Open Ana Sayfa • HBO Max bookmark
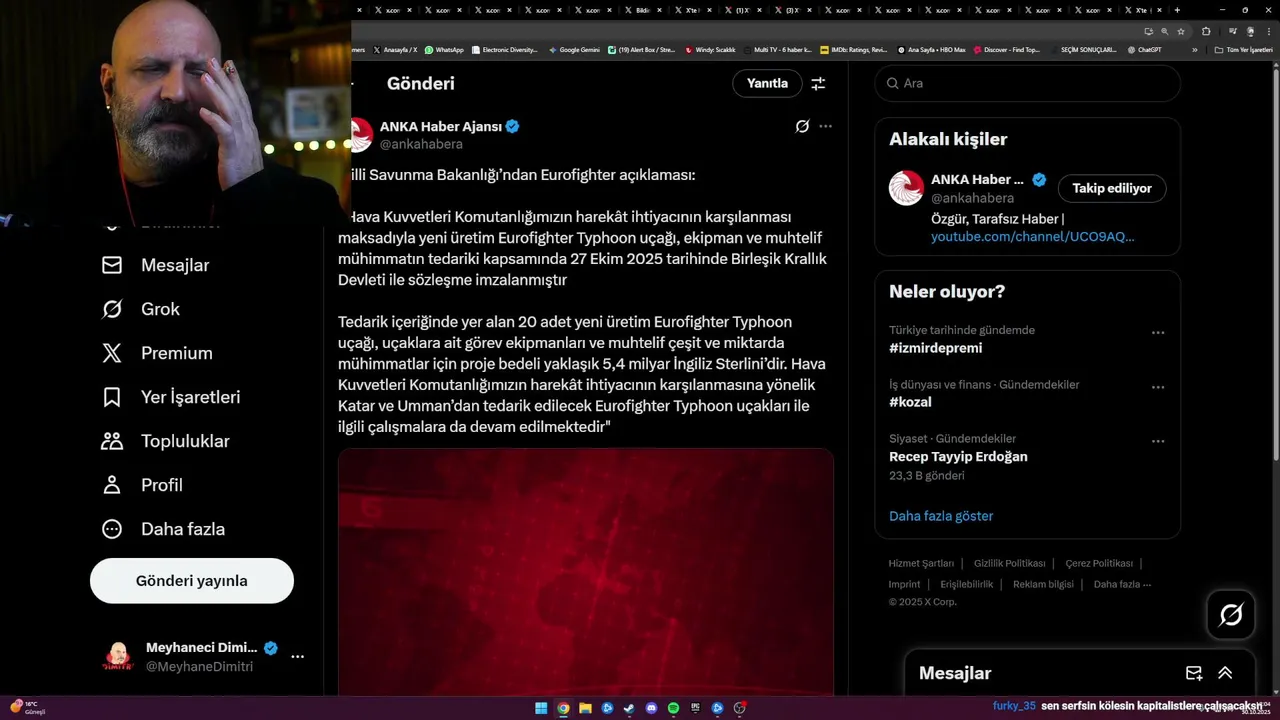The width and height of the screenshot is (1280, 720). 931,49
